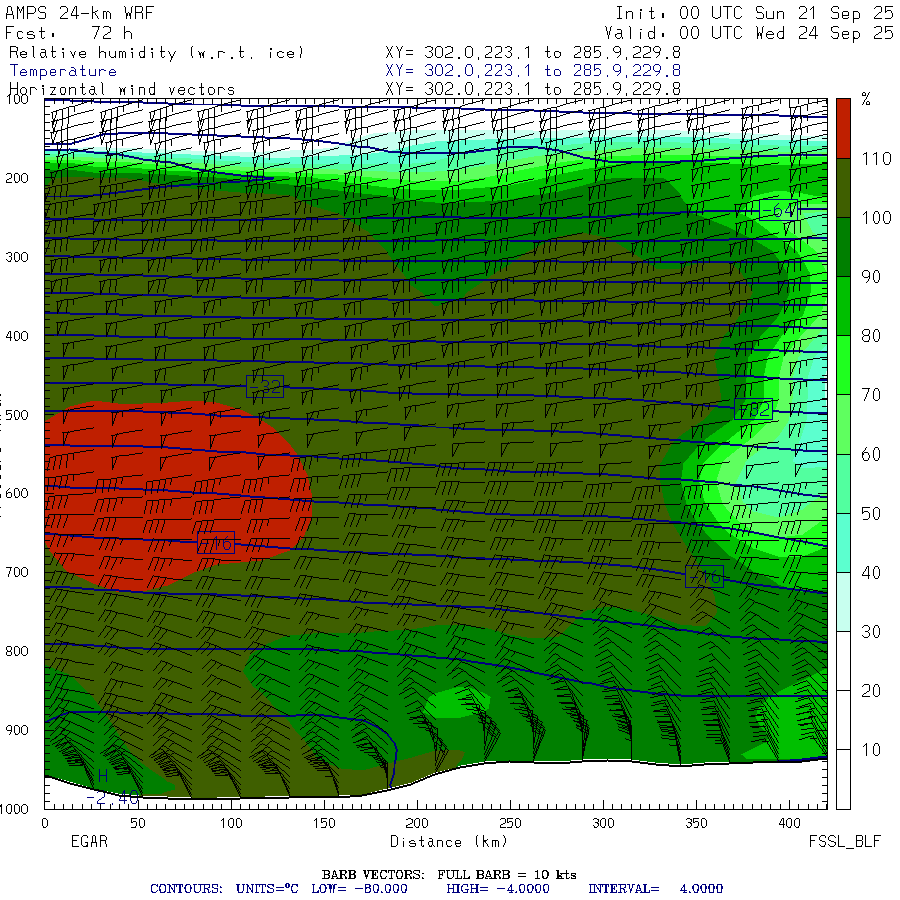
Task: Click the '-64' temperature contour label
Action: (x=778, y=211)
